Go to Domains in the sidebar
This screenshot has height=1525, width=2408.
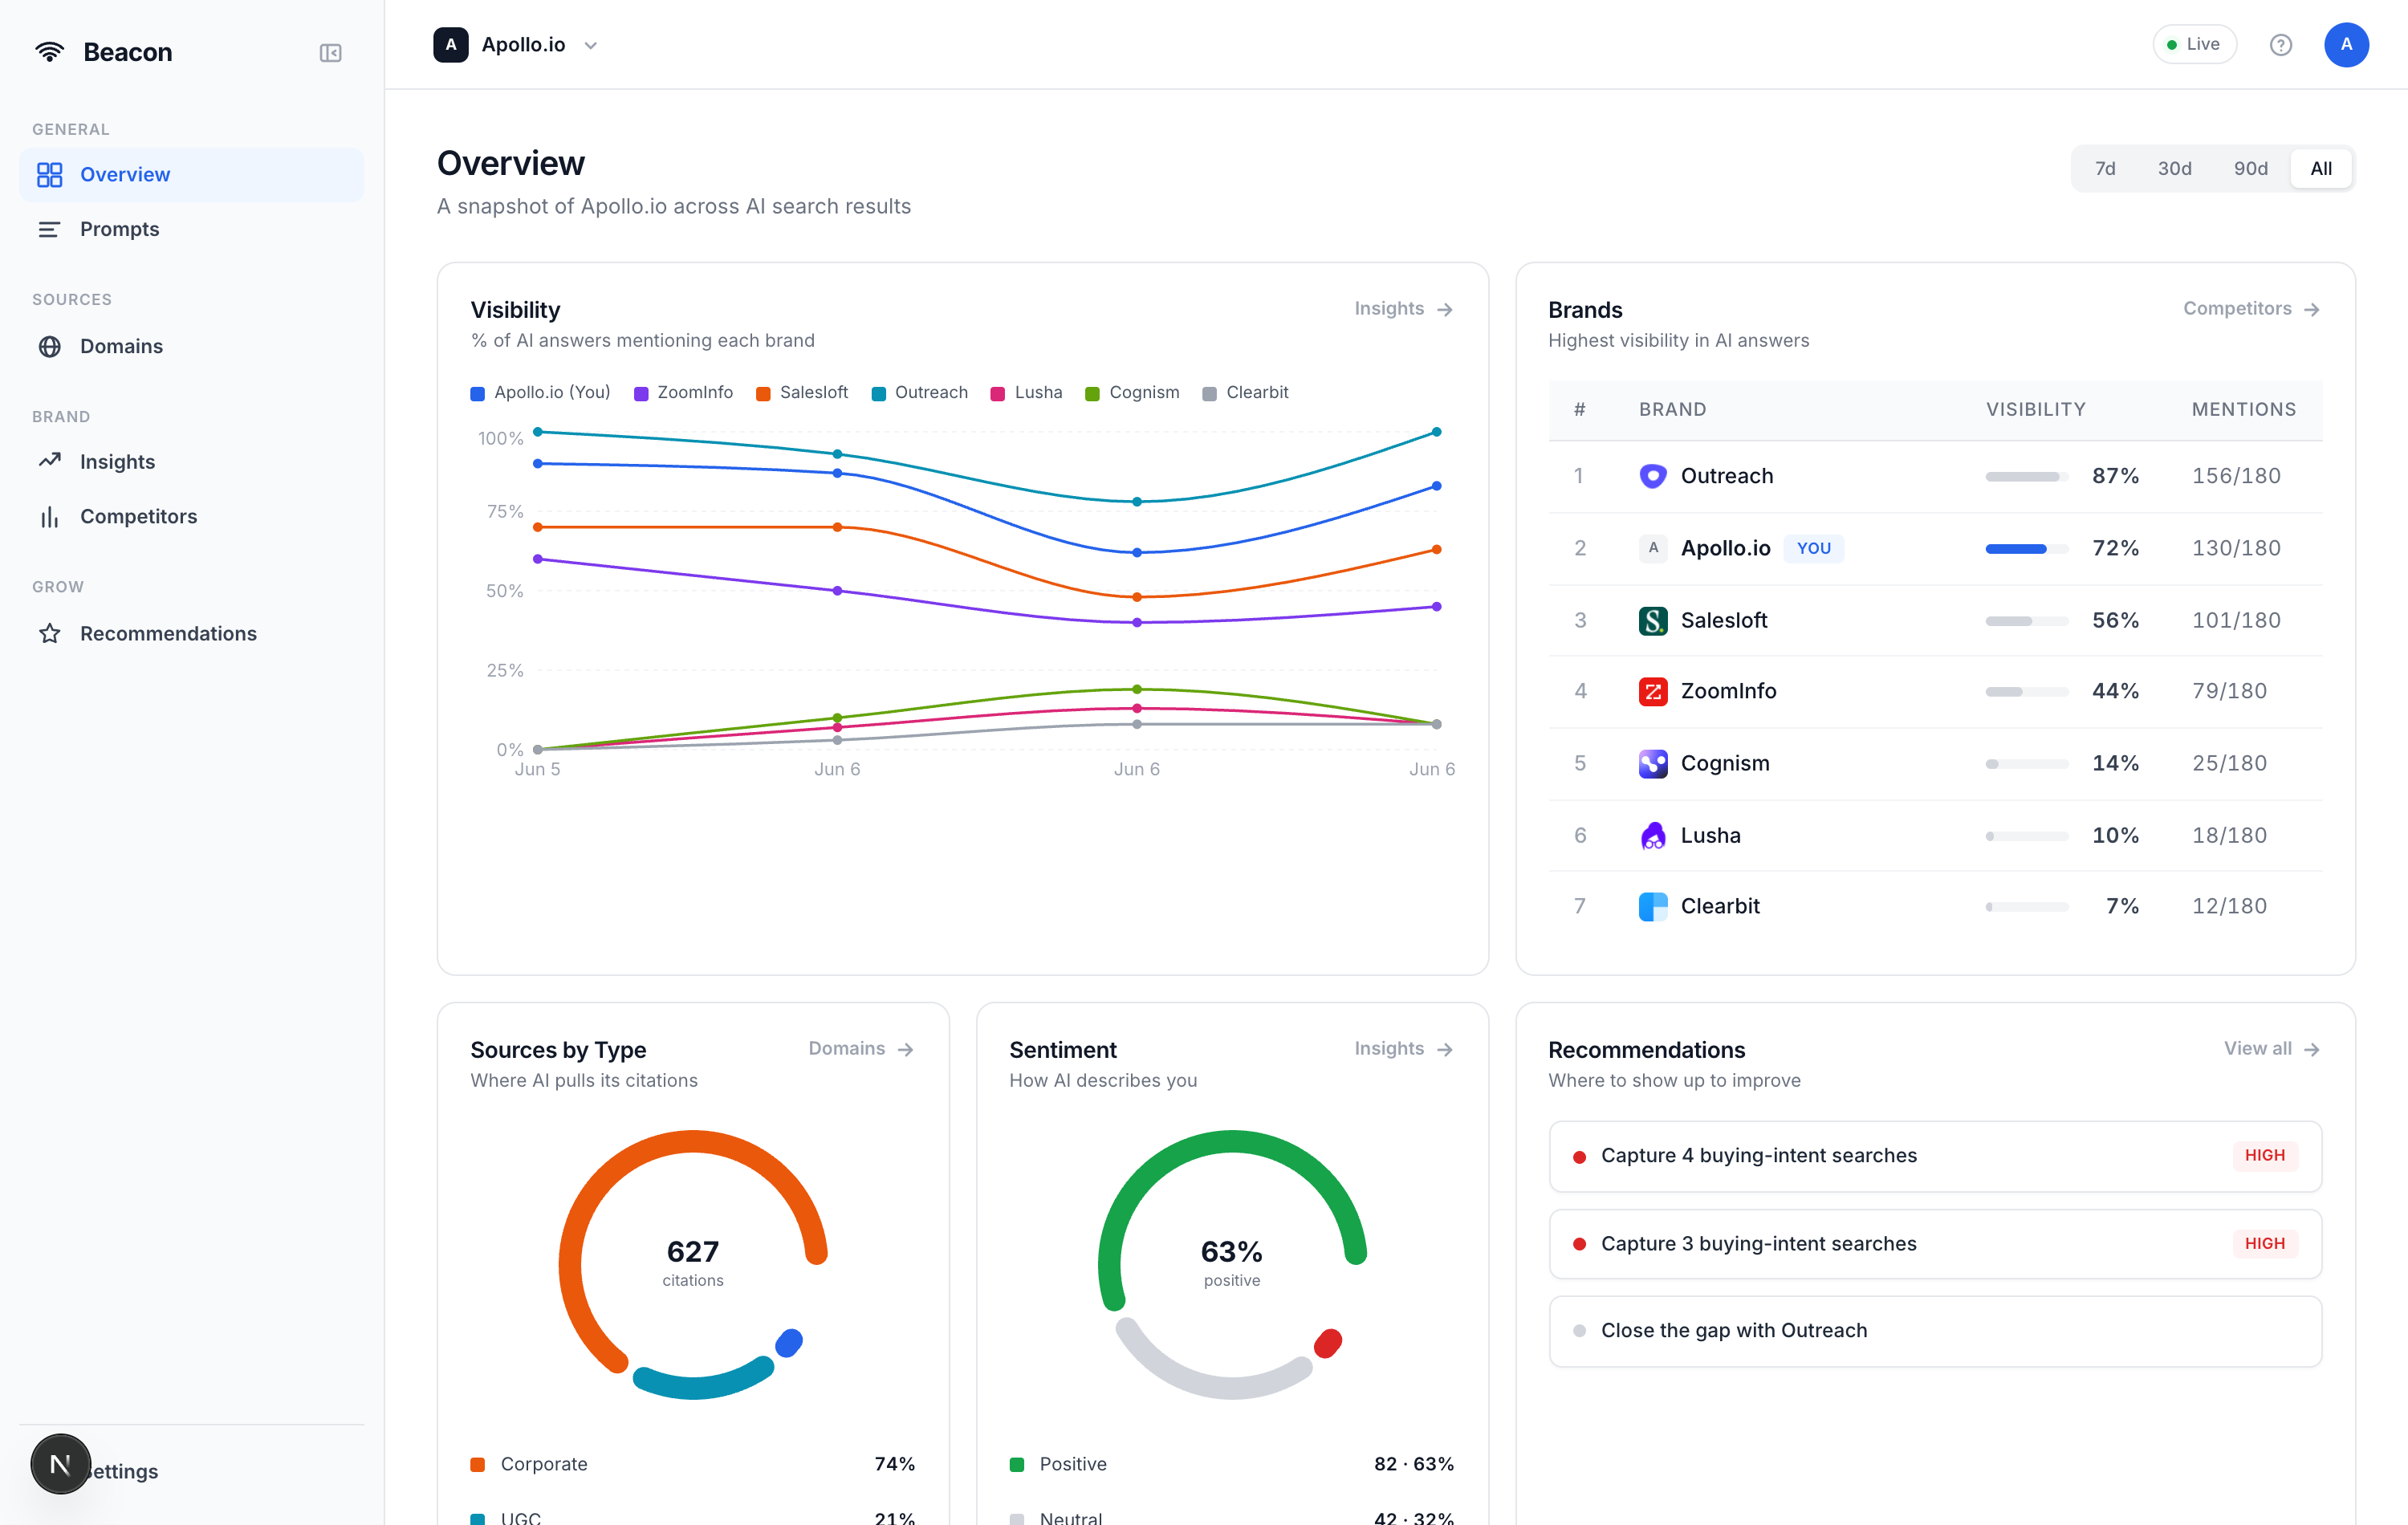pyautogui.click(x=191, y=346)
